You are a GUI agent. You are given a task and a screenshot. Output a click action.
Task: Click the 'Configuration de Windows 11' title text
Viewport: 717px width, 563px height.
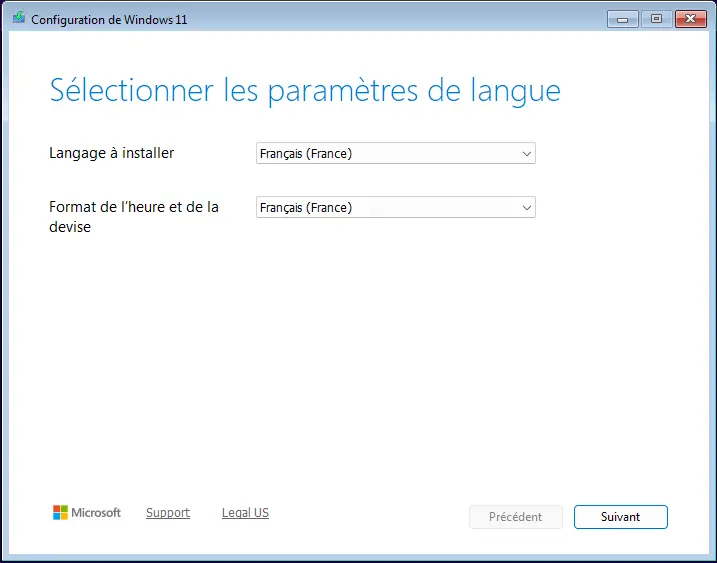pyautogui.click(x=109, y=20)
